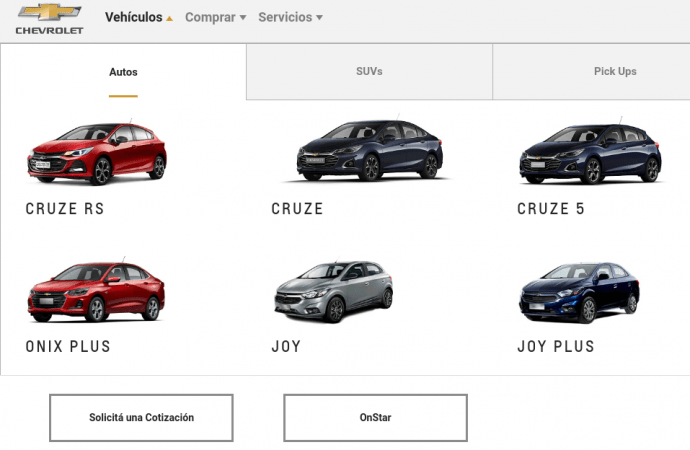690x450 pixels.
Task: Open the red Onix Plus car image
Action: click(96, 290)
